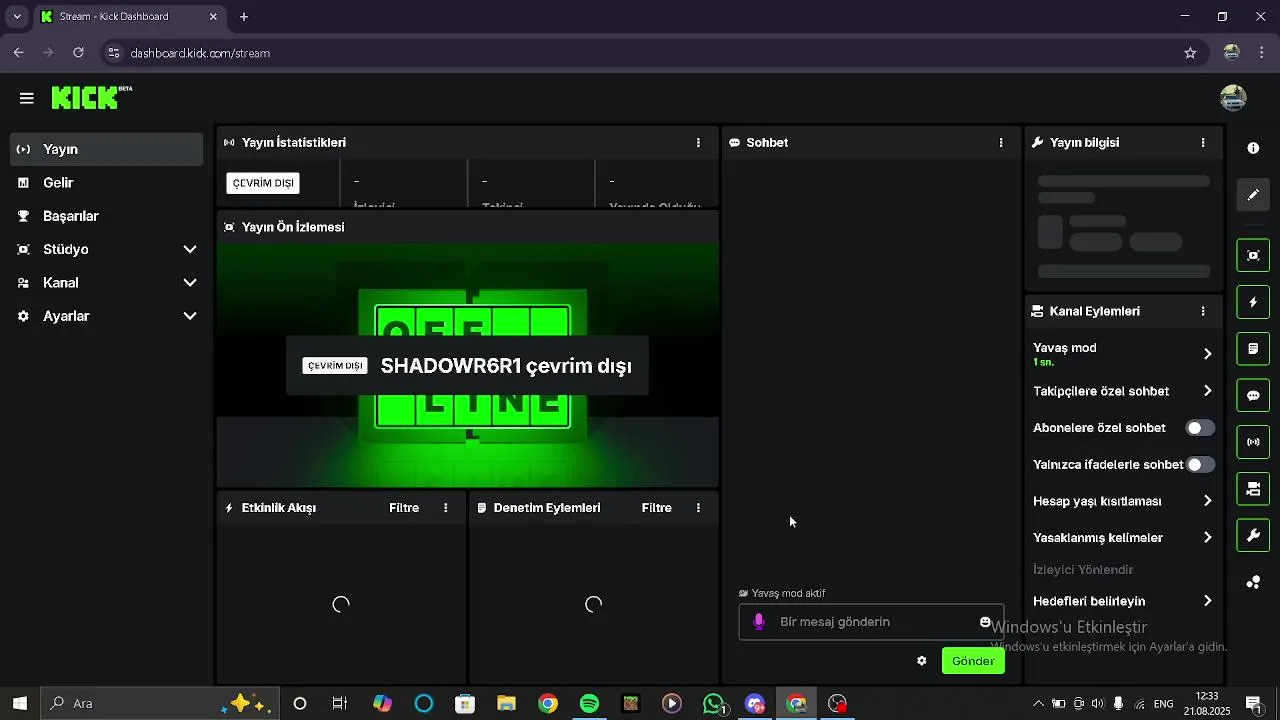The height and width of the screenshot is (720, 1280).
Task: Click the pencil edit layout icon
Action: coord(1253,195)
